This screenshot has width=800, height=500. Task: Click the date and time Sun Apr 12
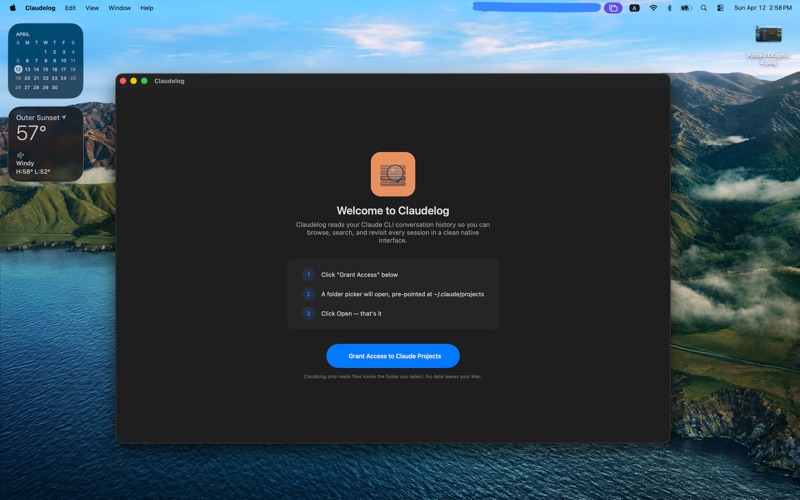point(763,8)
